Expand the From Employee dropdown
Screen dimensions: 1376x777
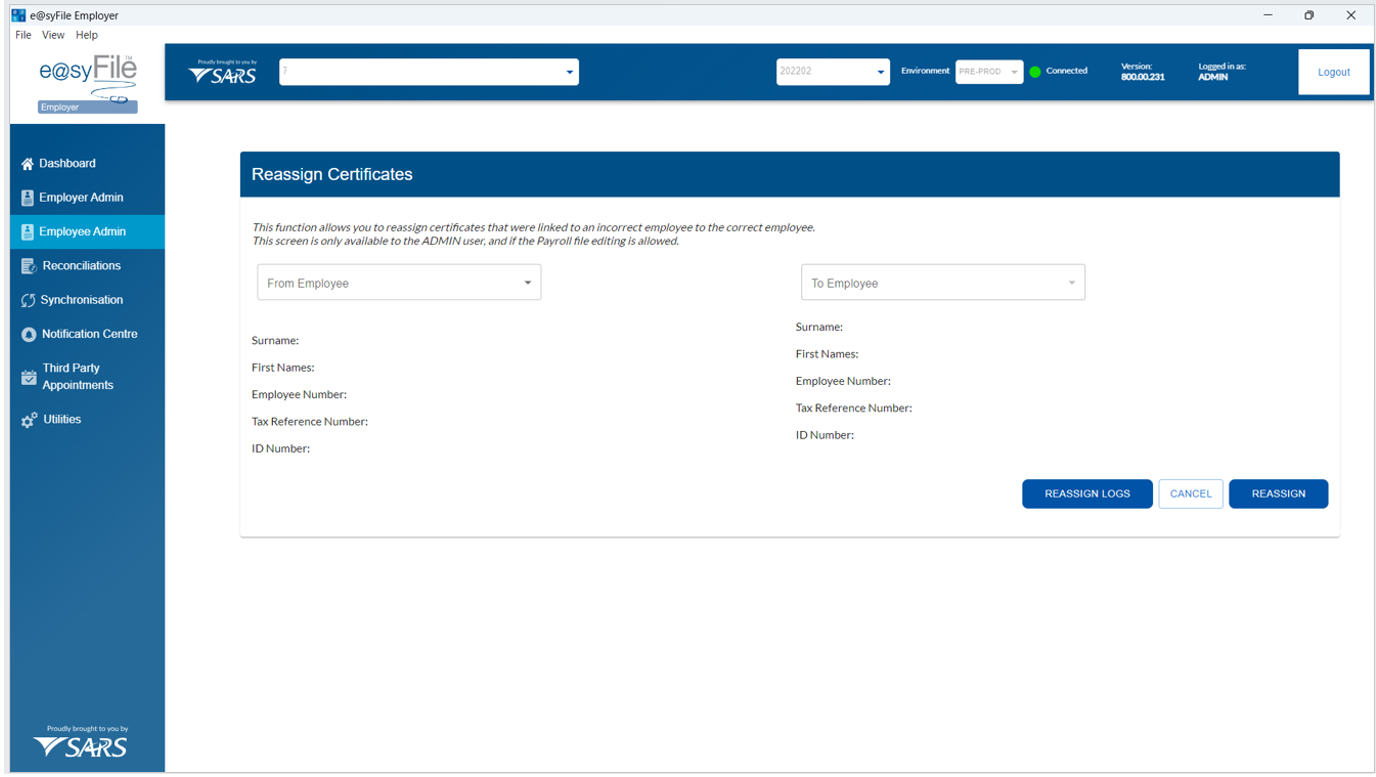click(399, 283)
